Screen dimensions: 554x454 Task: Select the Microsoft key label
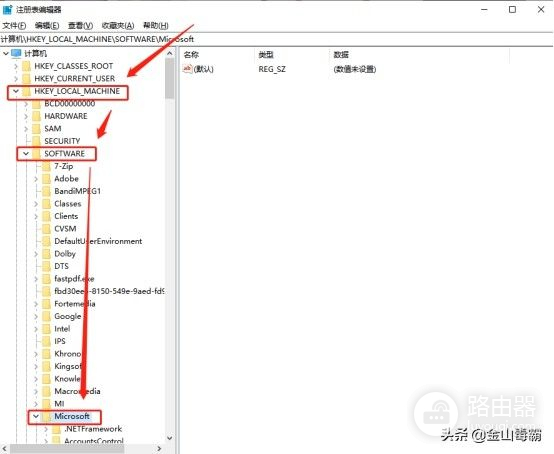click(x=72, y=416)
